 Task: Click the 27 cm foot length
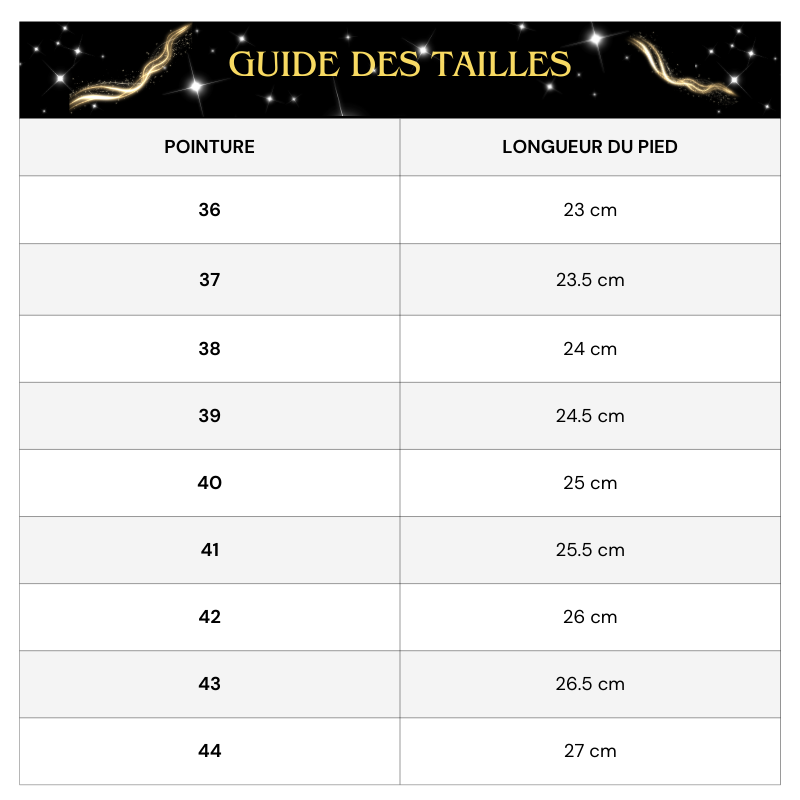[x=590, y=751]
